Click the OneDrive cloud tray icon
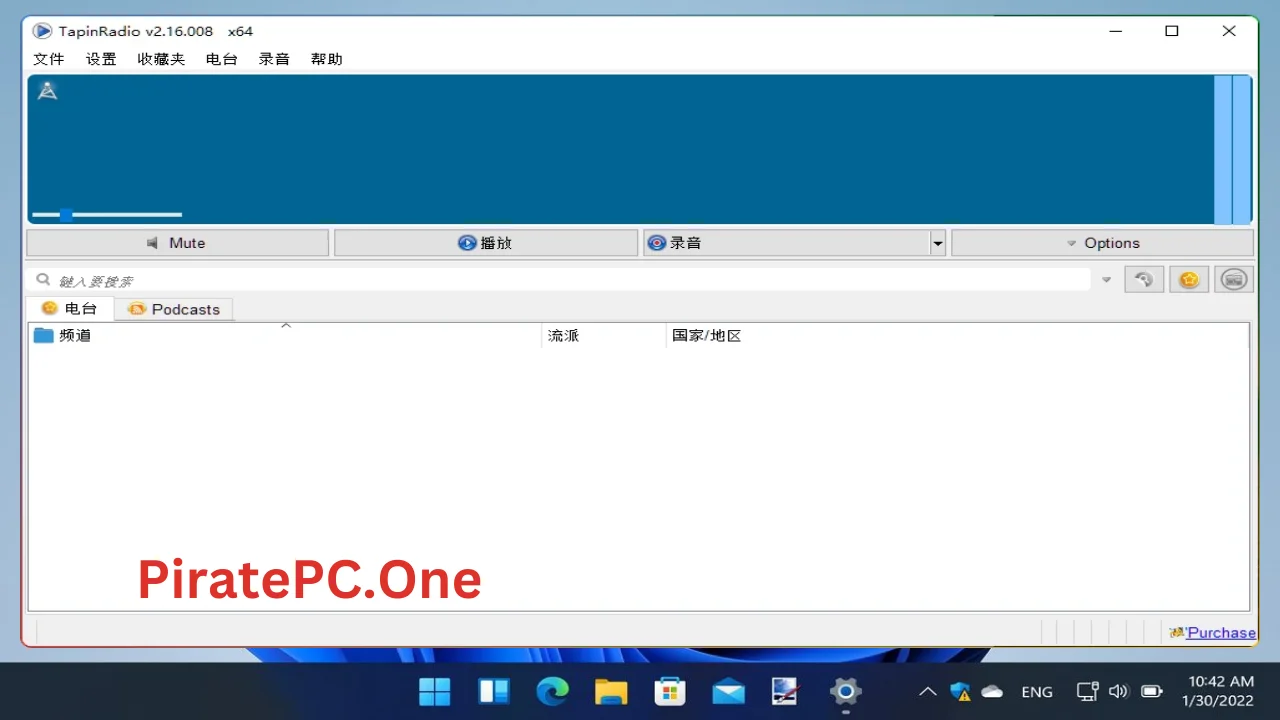Image resolution: width=1280 pixels, height=720 pixels. (992, 691)
